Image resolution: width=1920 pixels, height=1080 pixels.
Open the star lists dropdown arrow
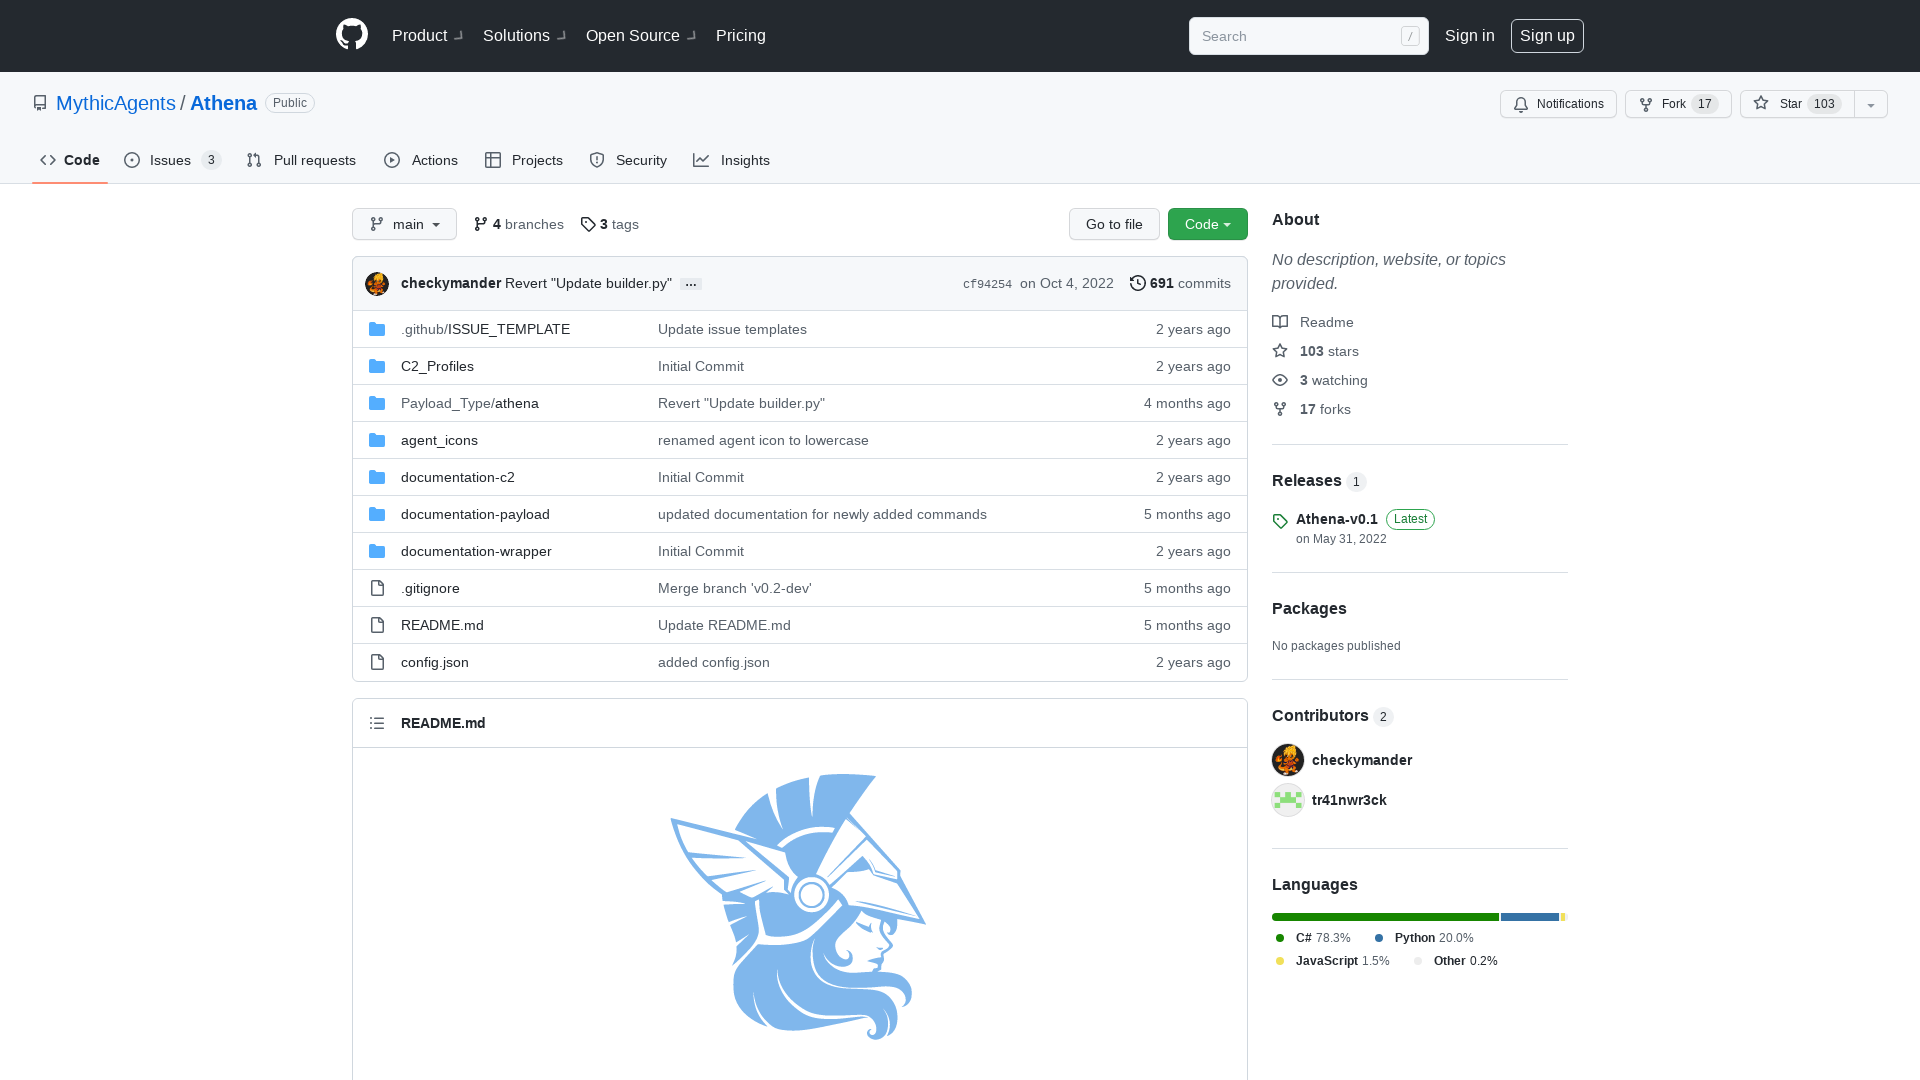click(1871, 104)
